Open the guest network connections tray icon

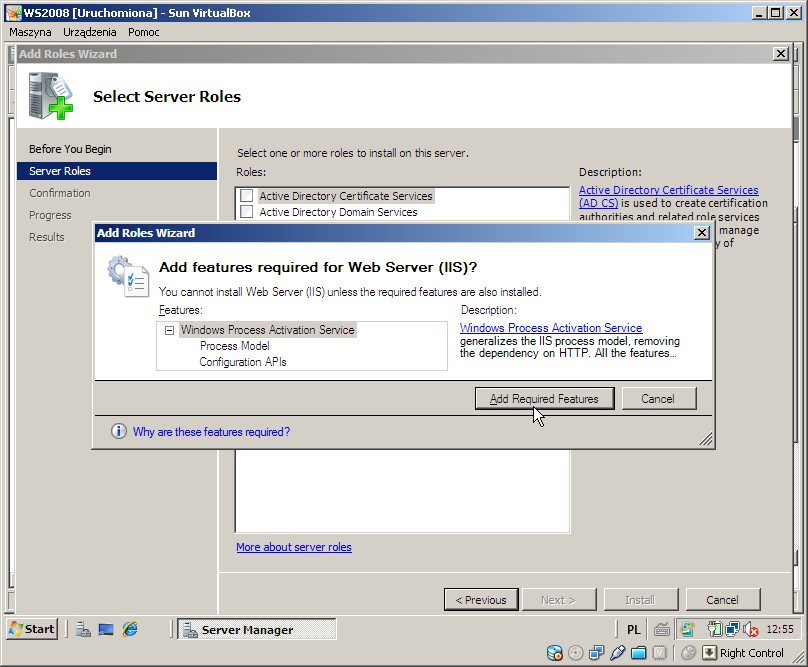(732, 629)
